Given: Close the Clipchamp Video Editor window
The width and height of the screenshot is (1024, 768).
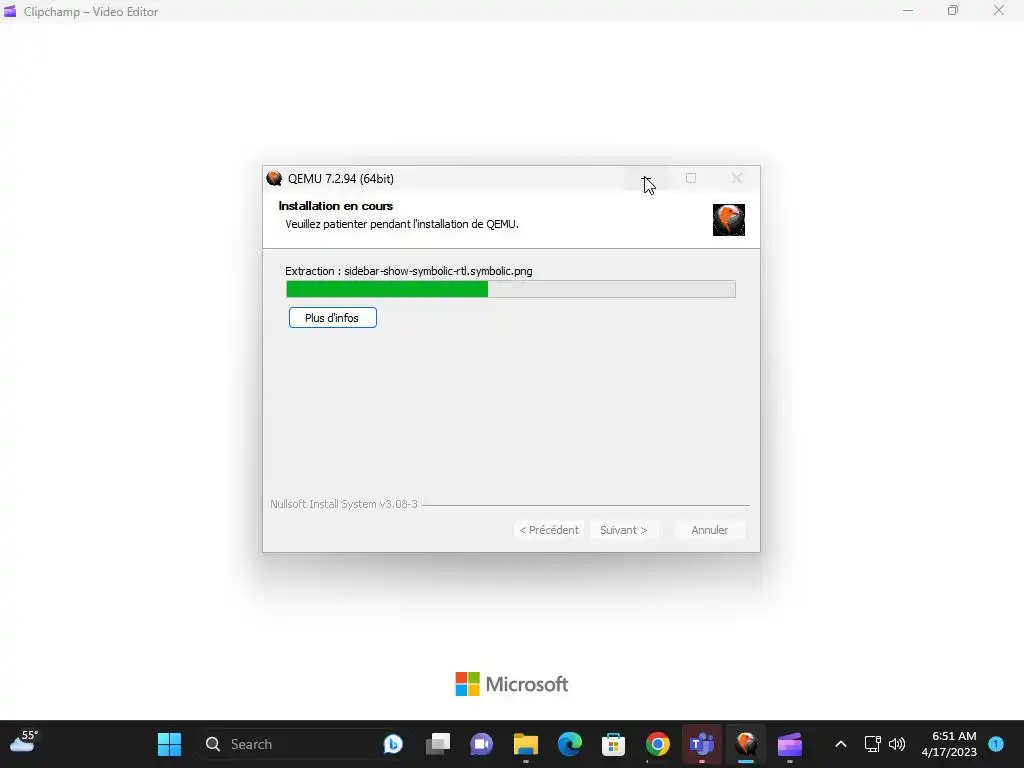Looking at the screenshot, I should coord(999,11).
